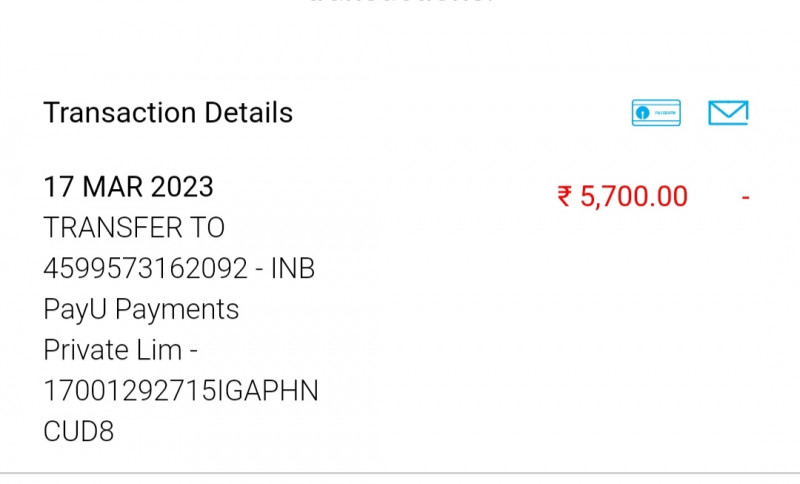Click the 5,700.00 amount figure

coord(634,197)
